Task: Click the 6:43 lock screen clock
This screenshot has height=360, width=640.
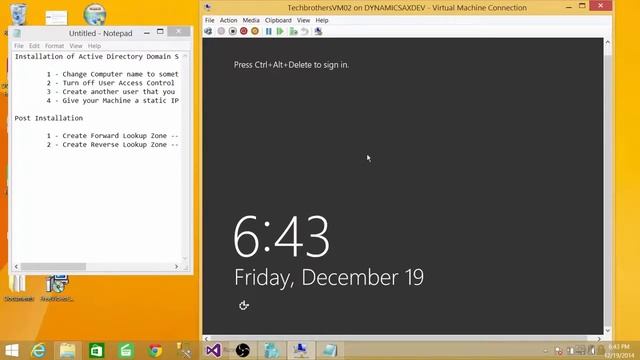Action: (x=281, y=237)
